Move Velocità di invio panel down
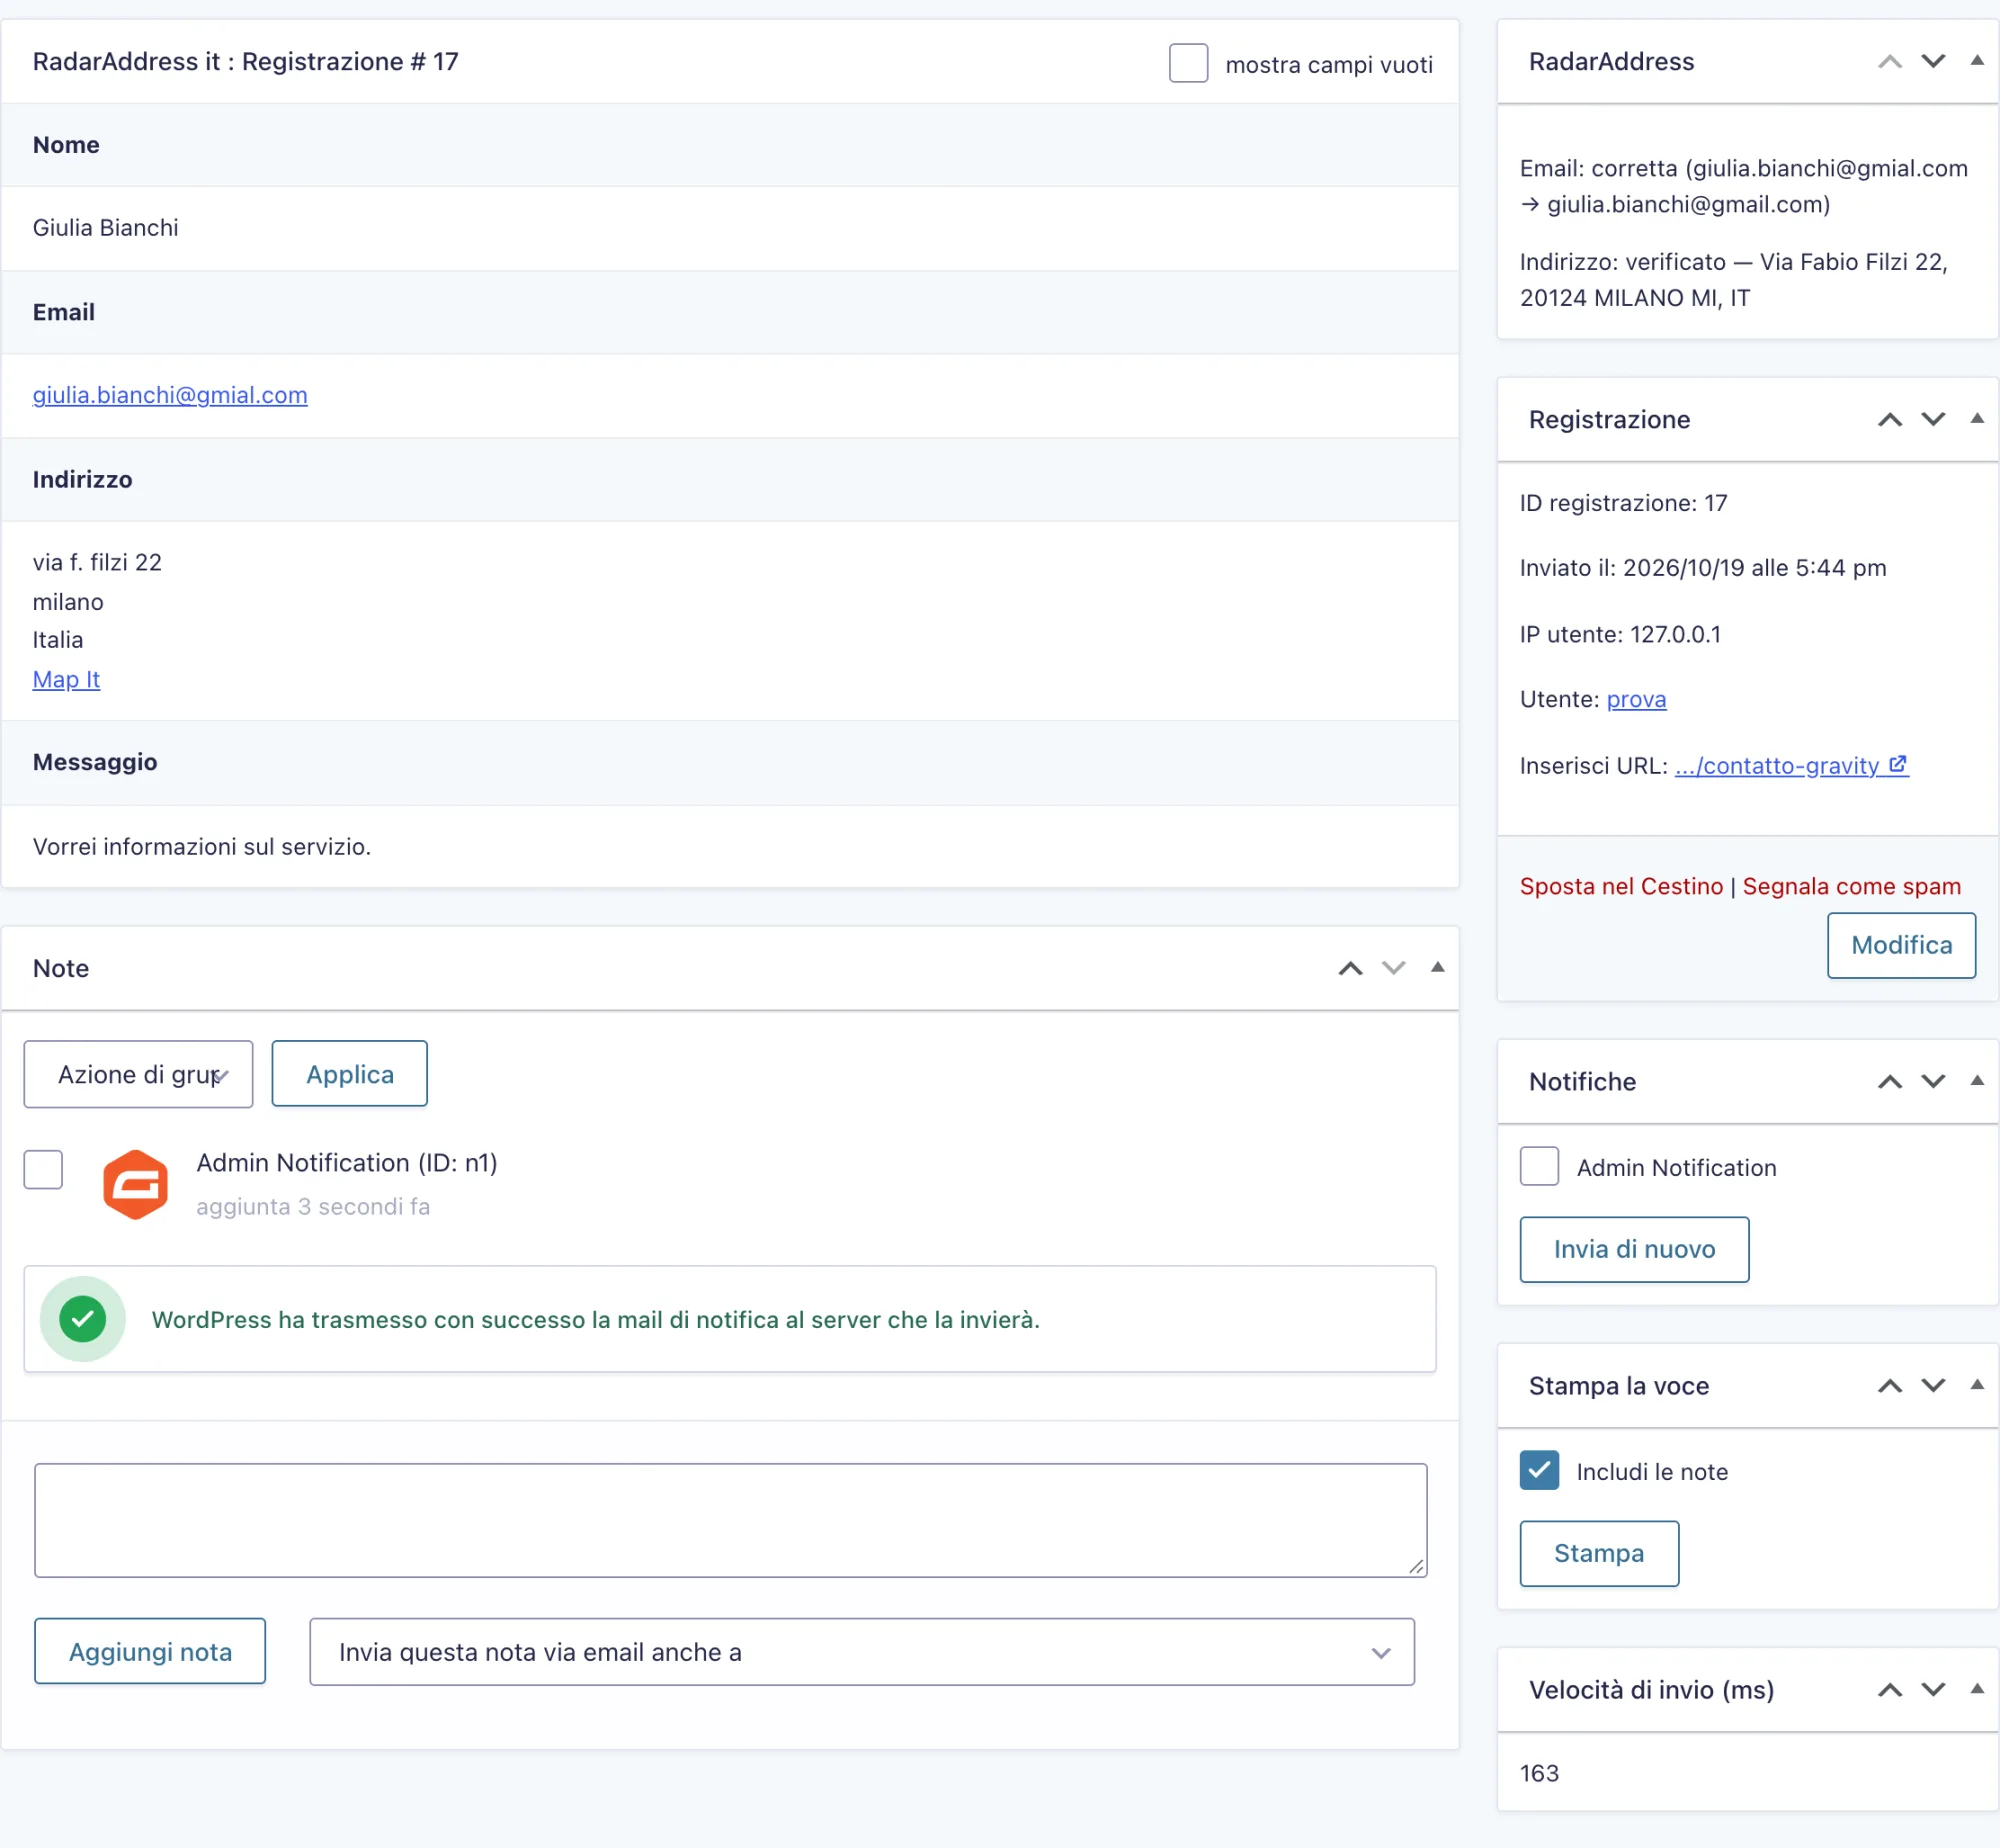 click(1933, 1690)
